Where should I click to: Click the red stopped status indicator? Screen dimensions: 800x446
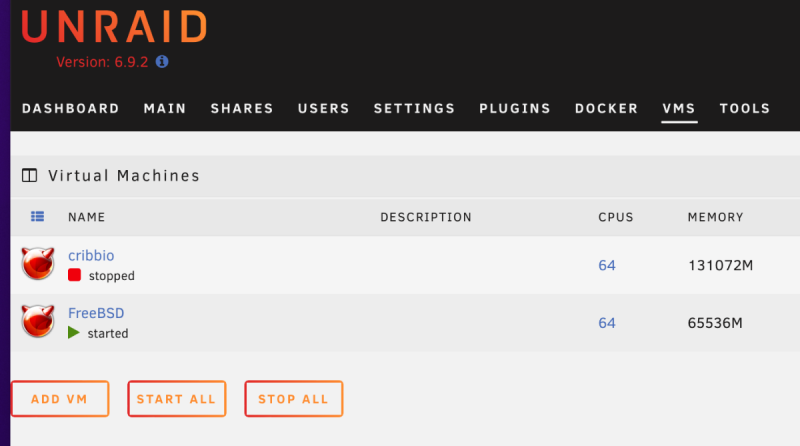point(74,275)
